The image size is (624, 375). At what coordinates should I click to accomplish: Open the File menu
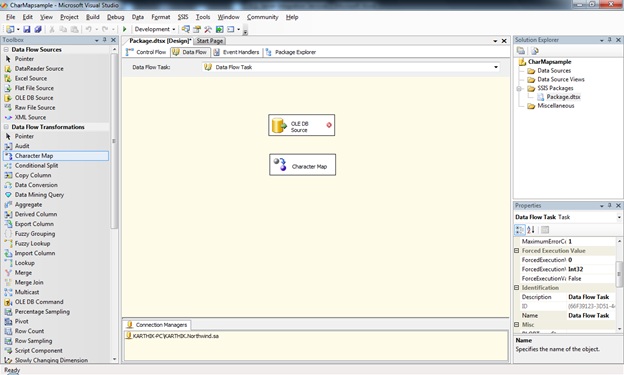11,17
